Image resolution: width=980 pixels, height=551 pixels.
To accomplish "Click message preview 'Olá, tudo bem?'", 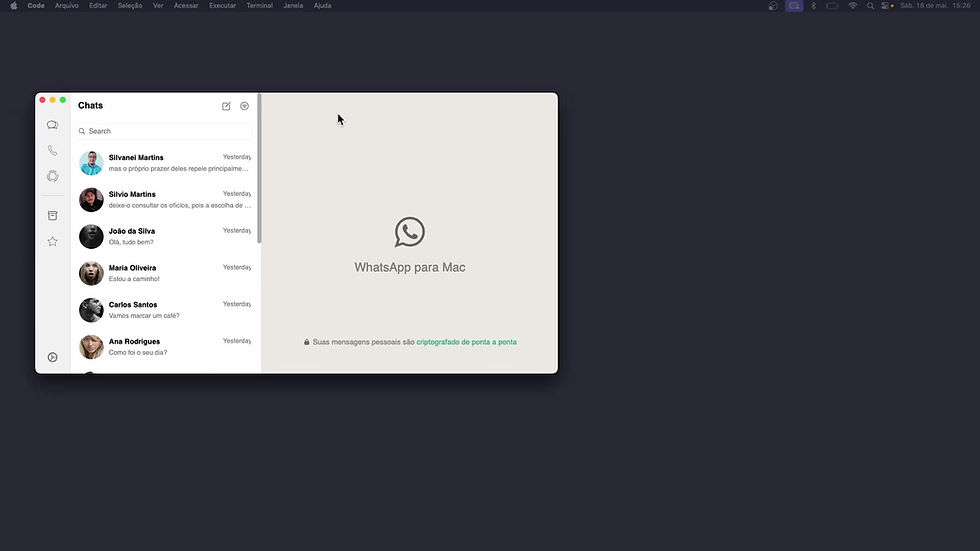I will coord(131,242).
